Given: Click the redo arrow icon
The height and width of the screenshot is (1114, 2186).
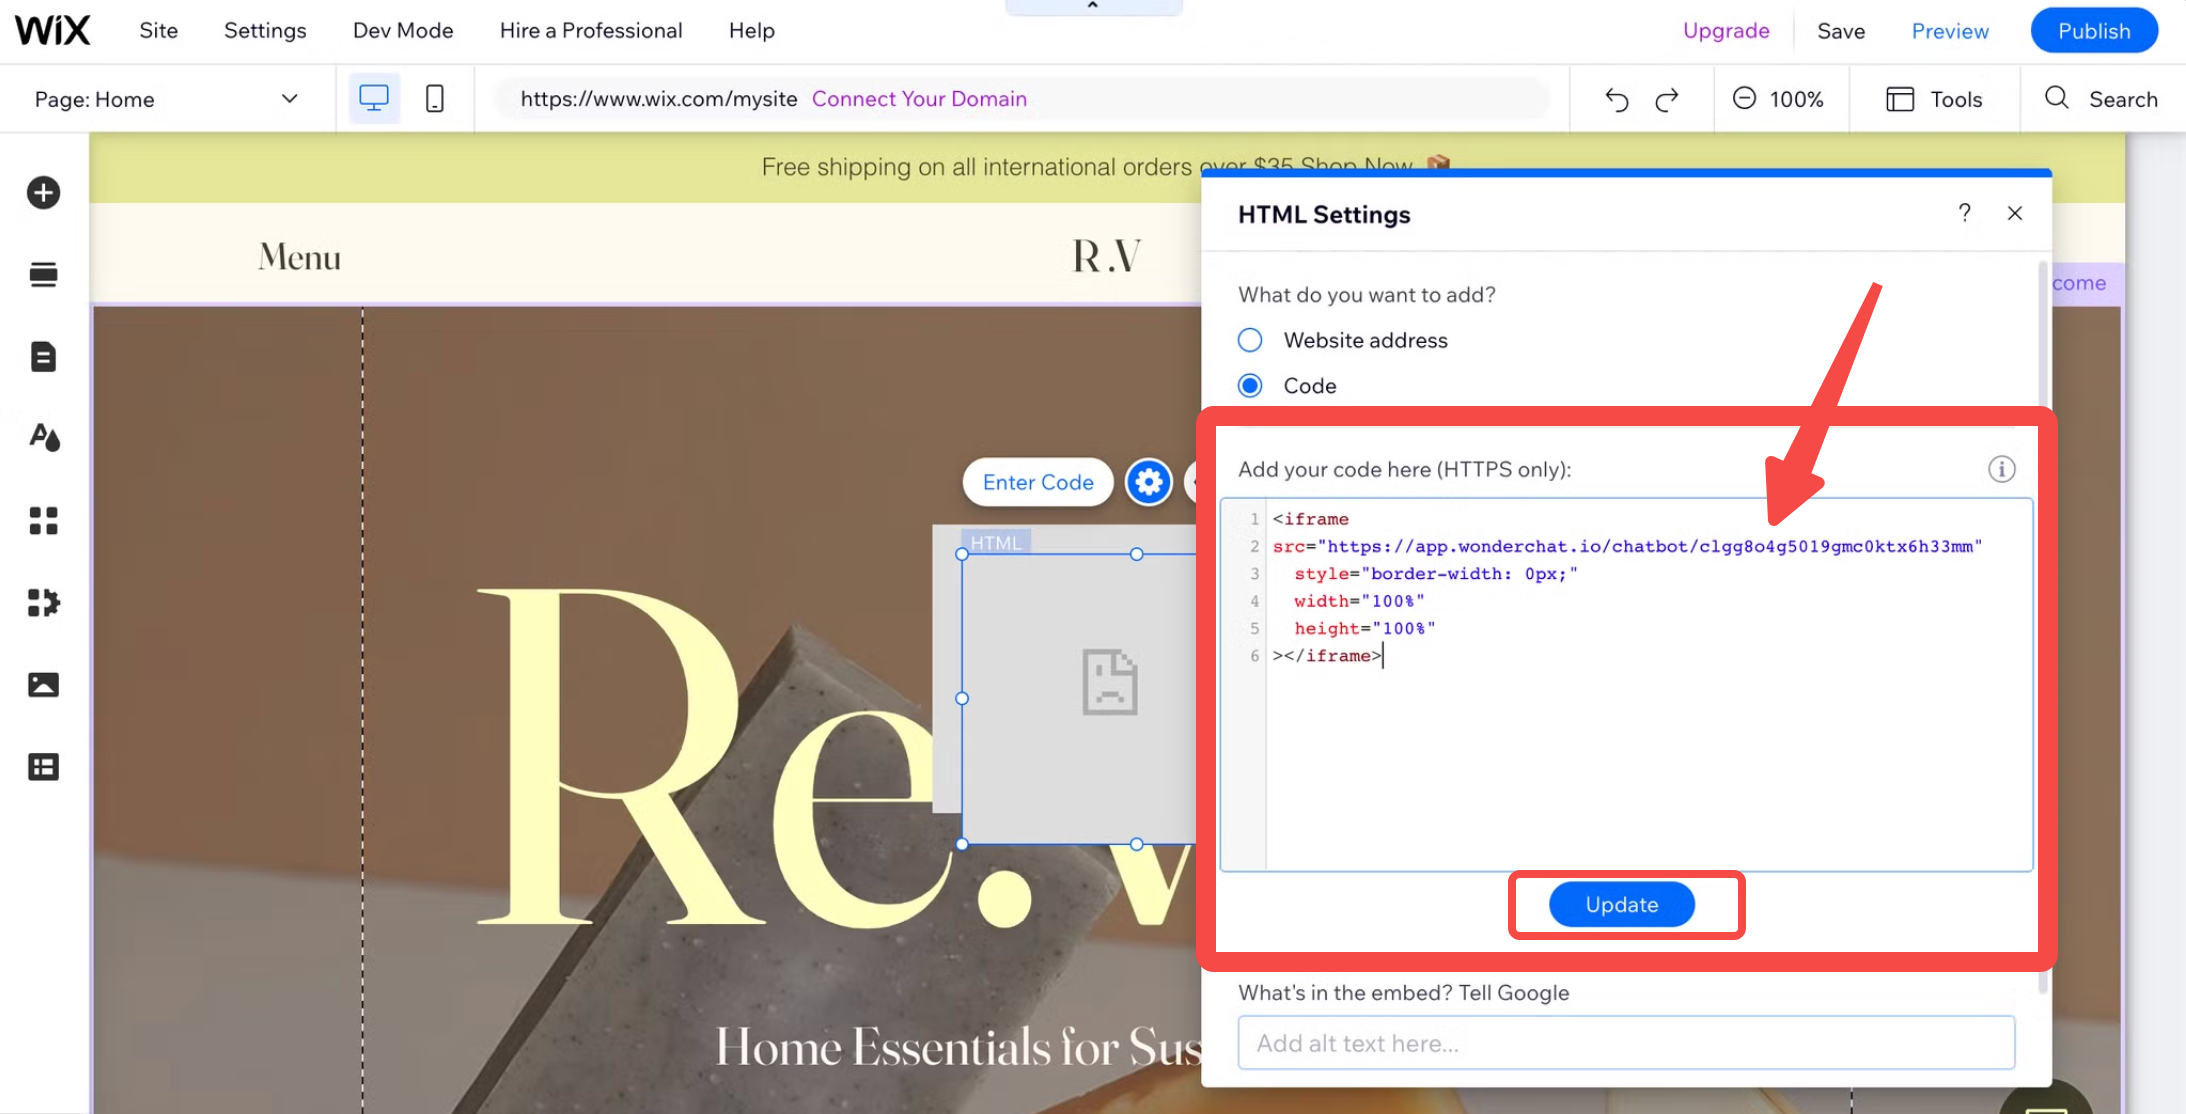Looking at the screenshot, I should tap(1667, 99).
